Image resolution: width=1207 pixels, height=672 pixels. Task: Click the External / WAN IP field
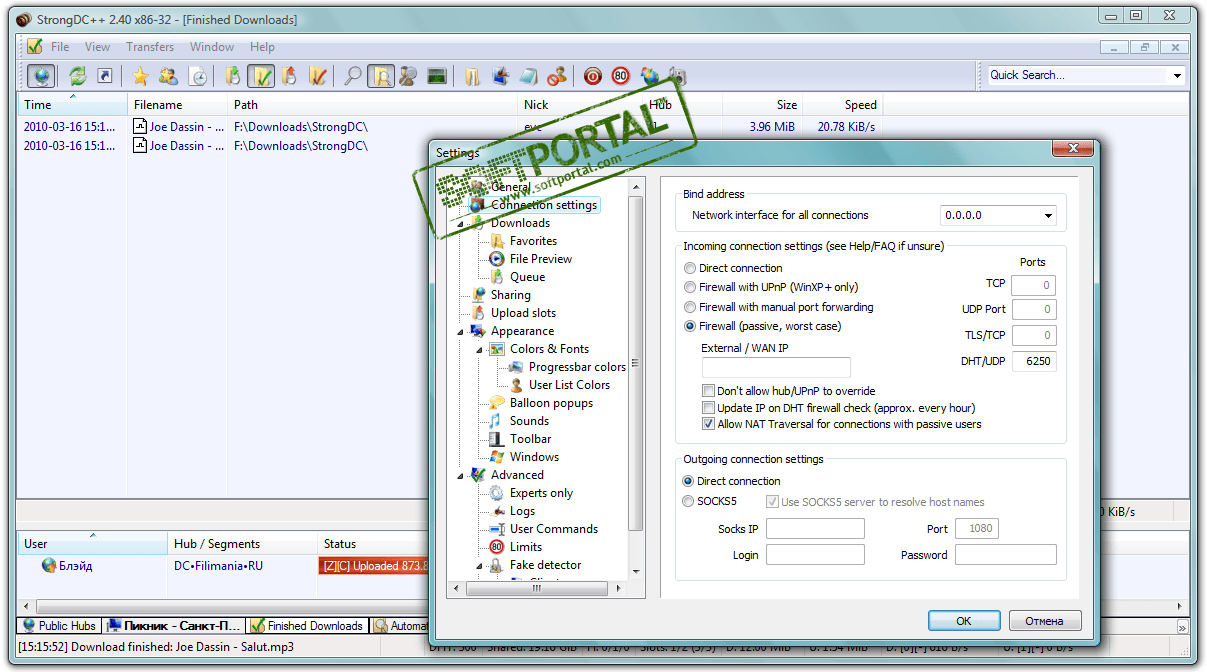[x=776, y=367]
